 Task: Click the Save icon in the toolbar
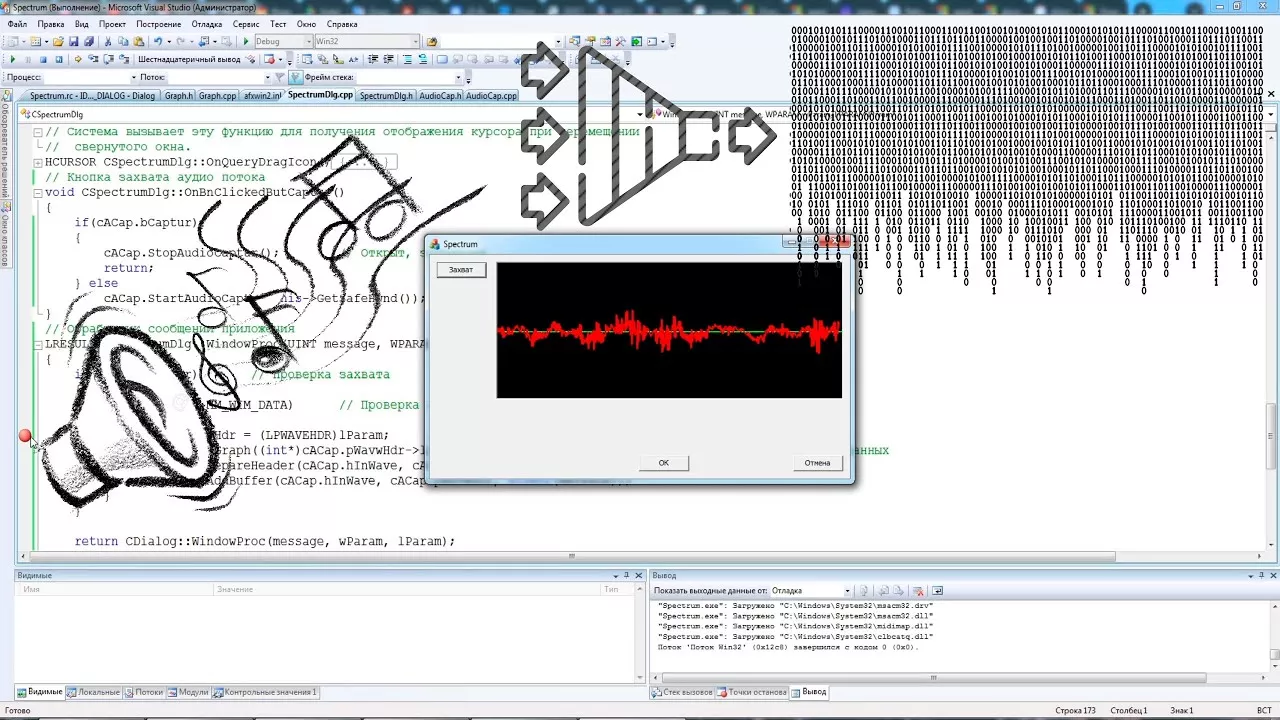73,42
